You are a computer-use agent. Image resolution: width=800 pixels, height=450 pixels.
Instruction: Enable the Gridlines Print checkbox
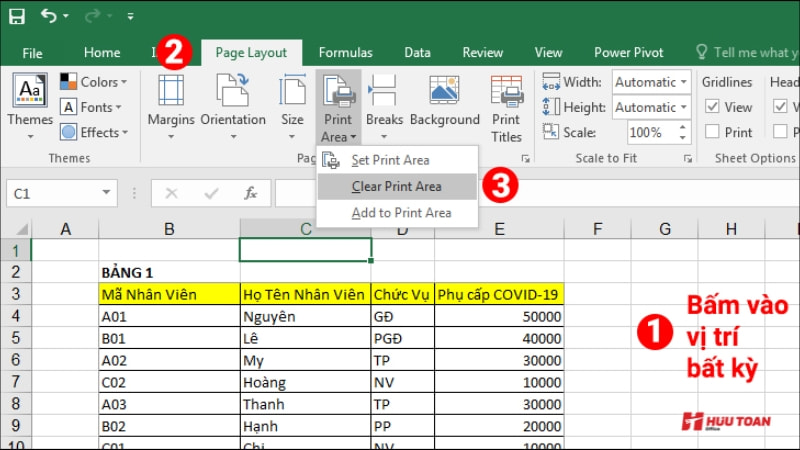(x=713, y=132)
